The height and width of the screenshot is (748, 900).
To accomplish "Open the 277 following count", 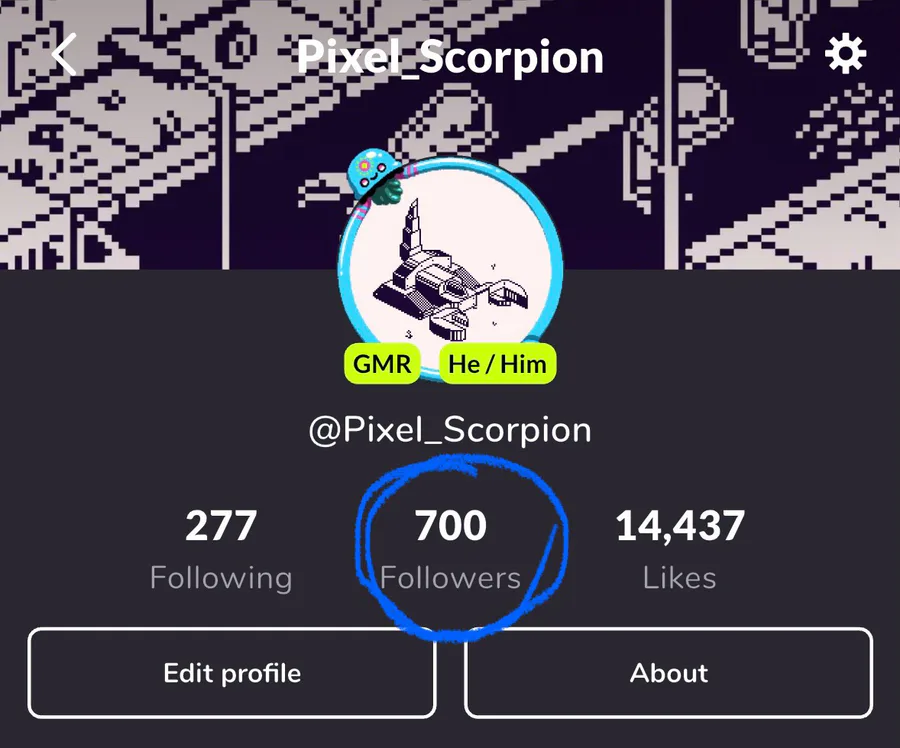I will pos(221,526).
